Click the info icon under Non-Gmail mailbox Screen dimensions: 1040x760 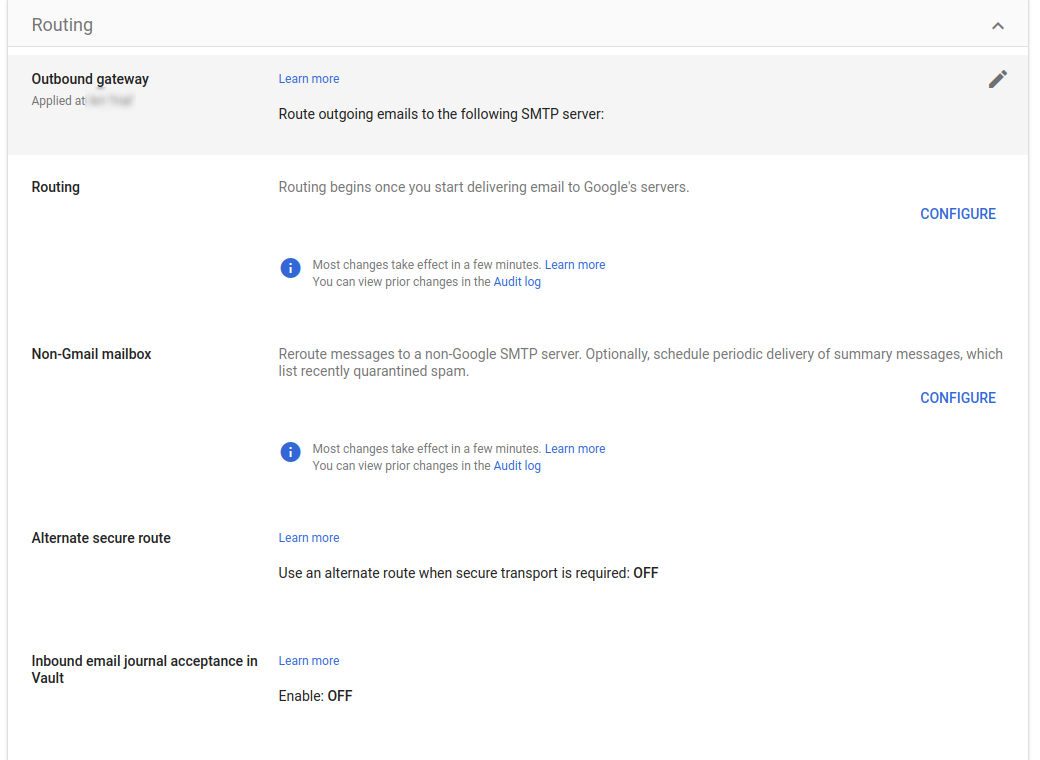[x=290, y=452]
